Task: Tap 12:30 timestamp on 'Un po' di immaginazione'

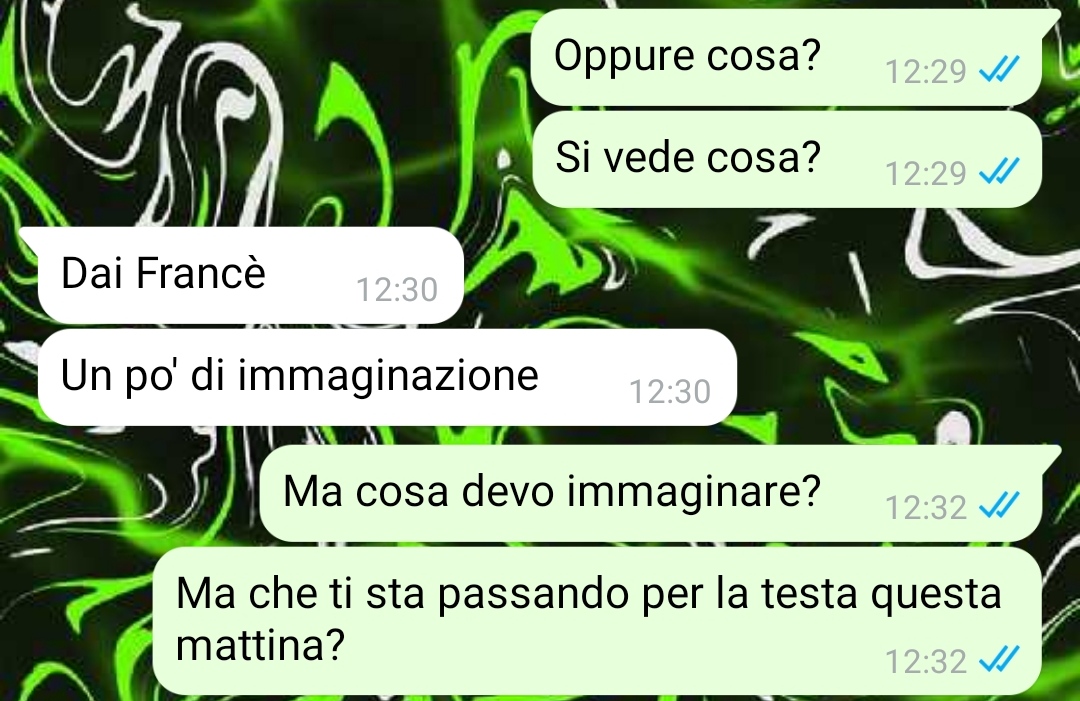Action: (670, 392)
